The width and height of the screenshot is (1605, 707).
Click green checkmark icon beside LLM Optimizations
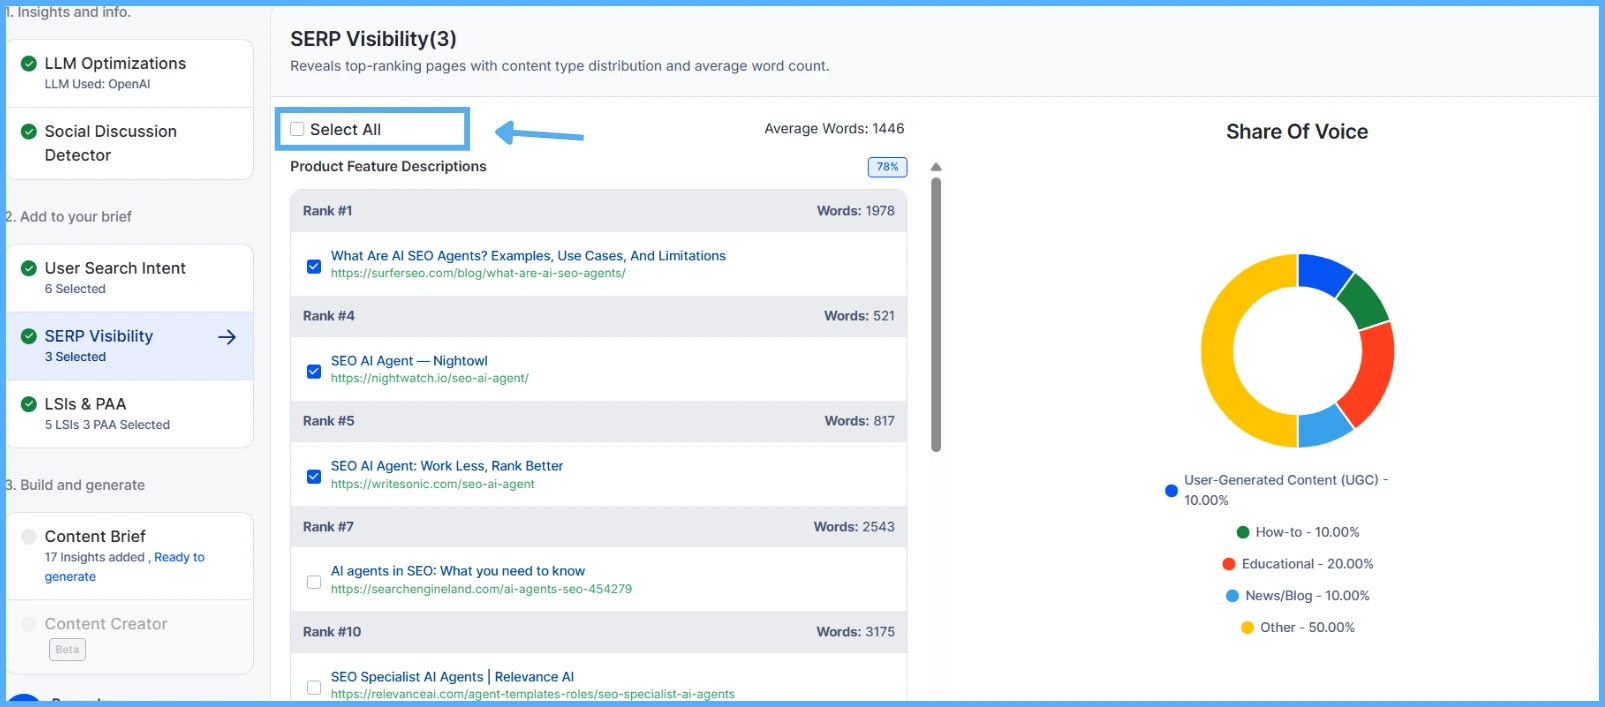click(29, 64)
